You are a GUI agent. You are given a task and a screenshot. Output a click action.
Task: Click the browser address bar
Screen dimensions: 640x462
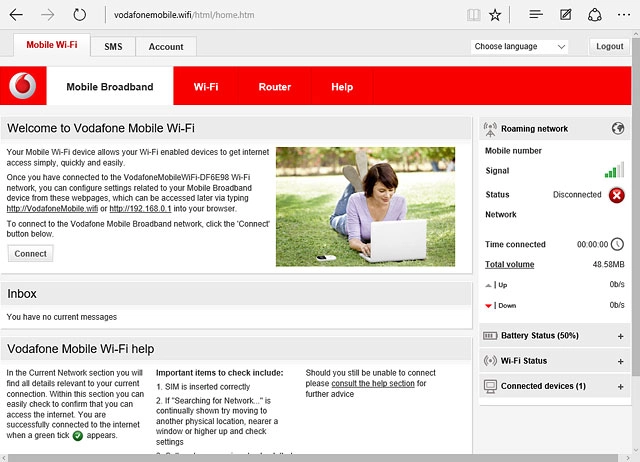[280, 15]
